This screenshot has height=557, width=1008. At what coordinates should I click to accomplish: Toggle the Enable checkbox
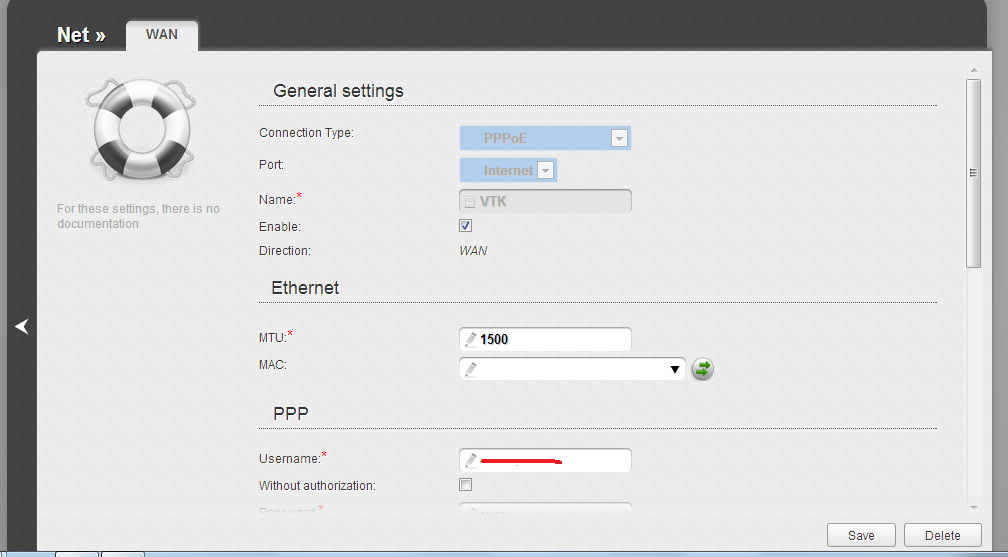pos(465,226)
